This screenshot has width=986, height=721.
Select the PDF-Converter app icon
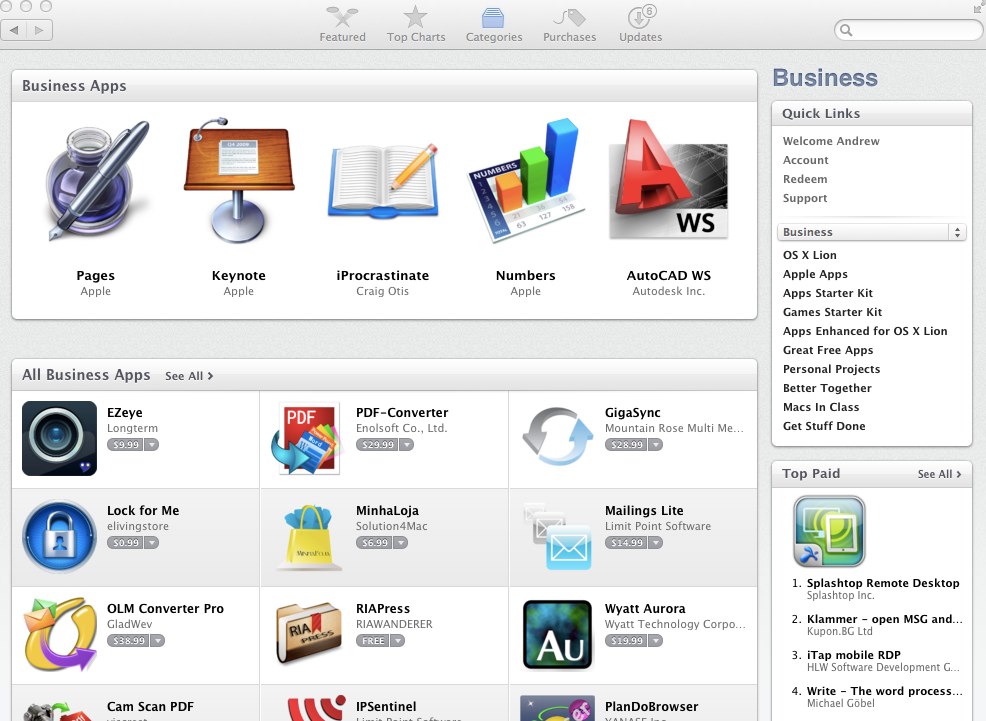[x=306, y=438]
